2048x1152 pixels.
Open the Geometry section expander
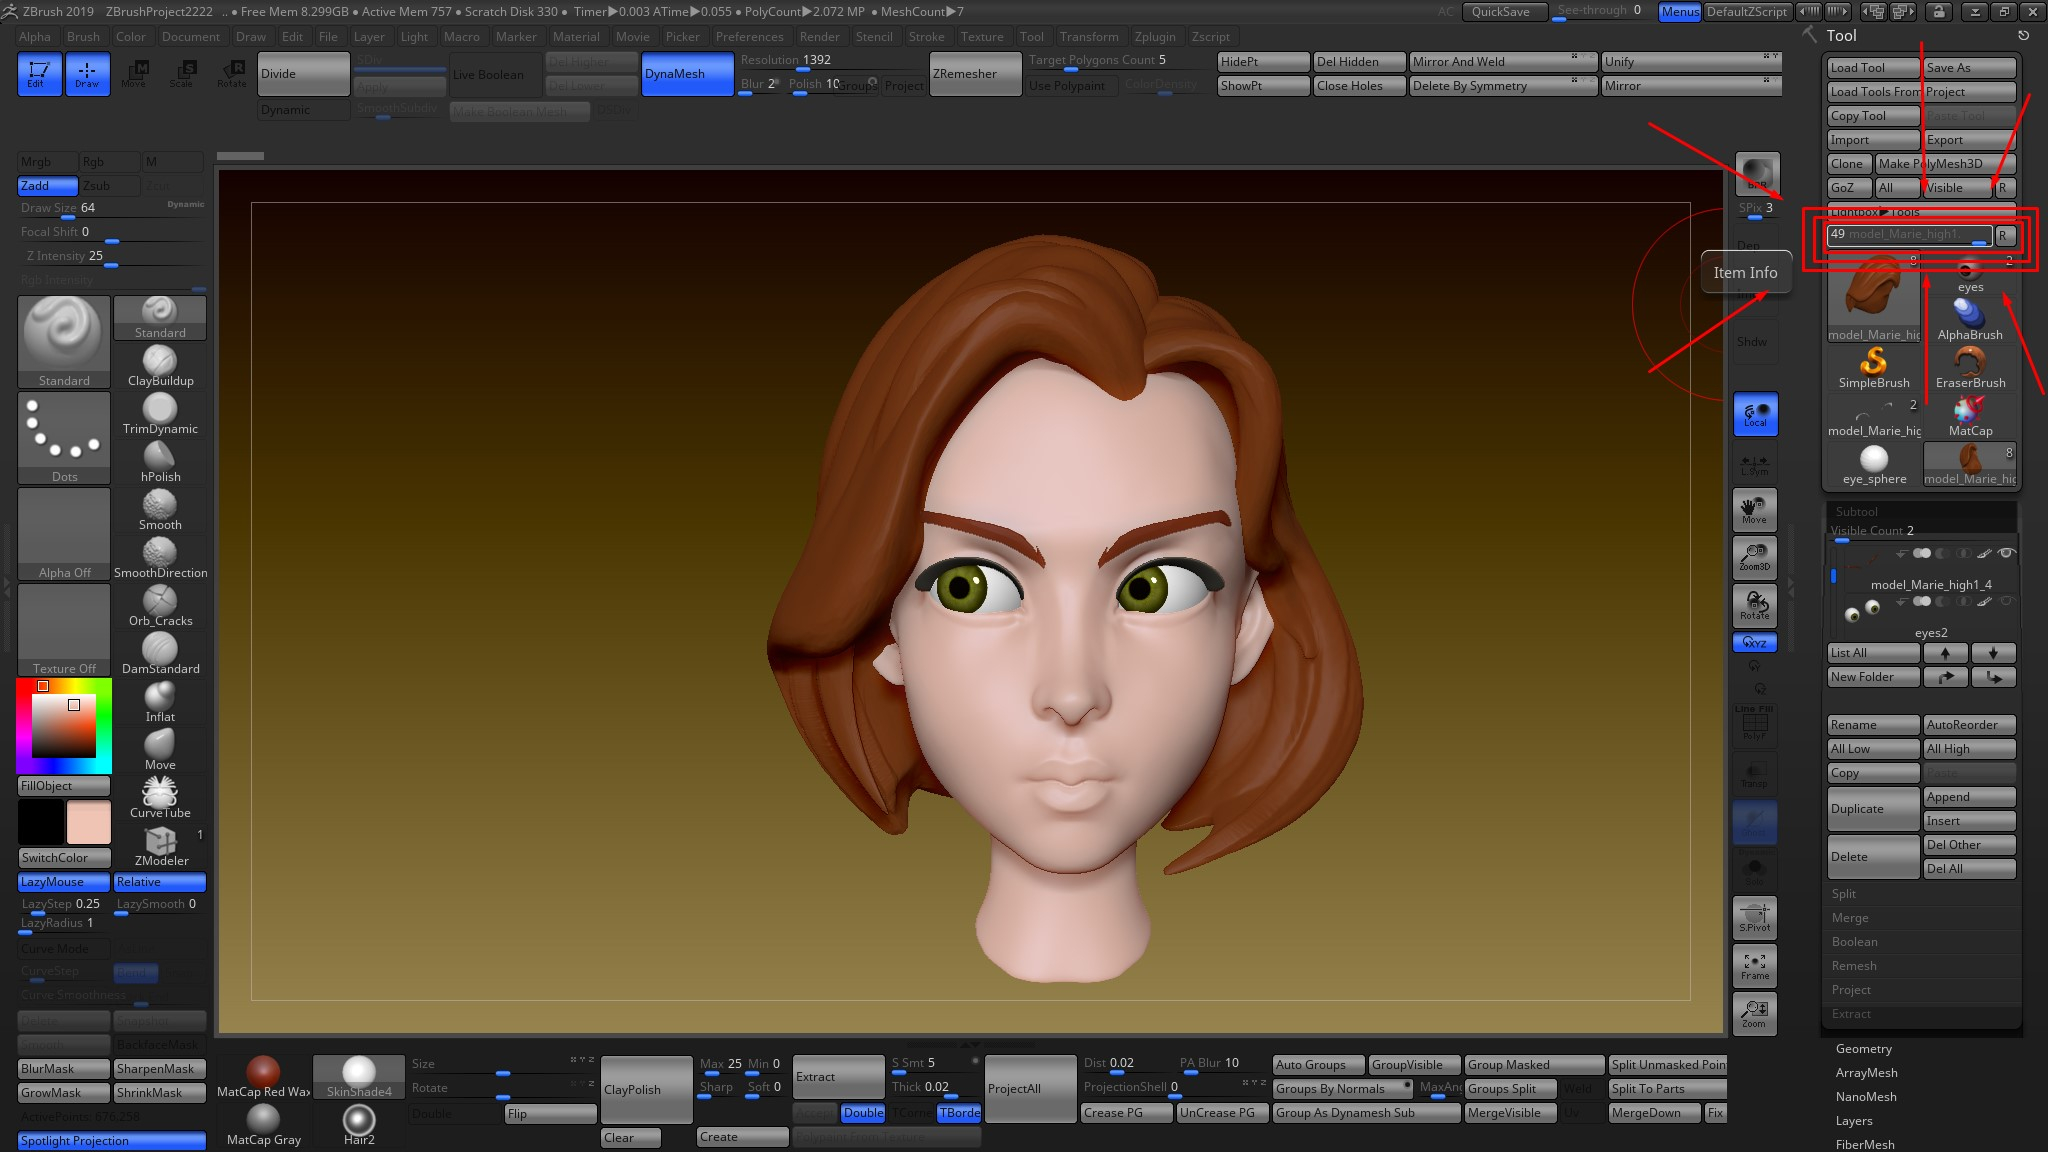click(1862, 1048)
